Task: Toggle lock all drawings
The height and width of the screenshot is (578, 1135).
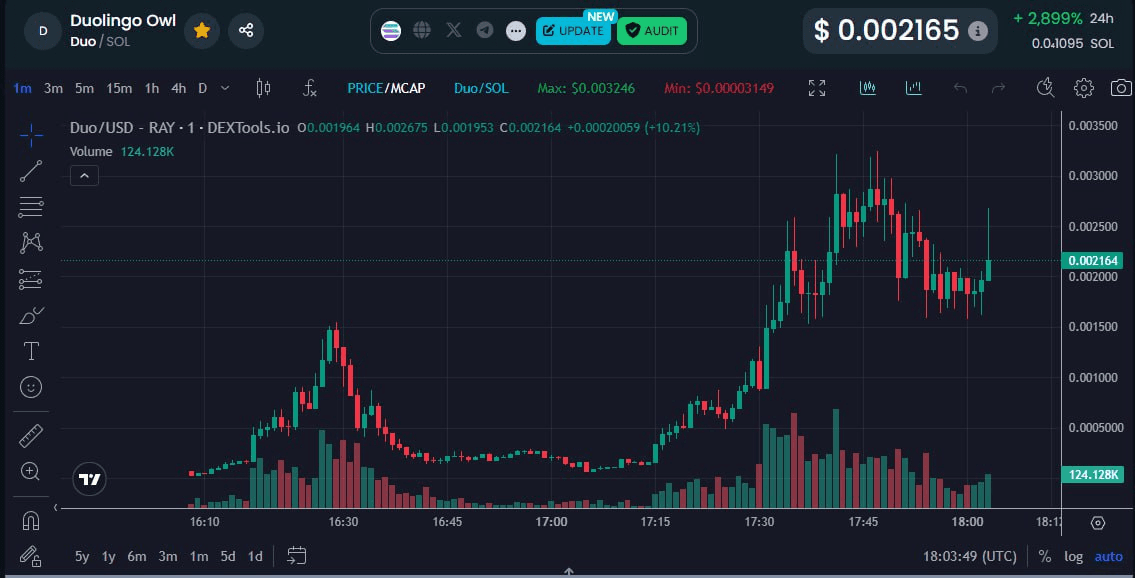Action: [31, 556]
